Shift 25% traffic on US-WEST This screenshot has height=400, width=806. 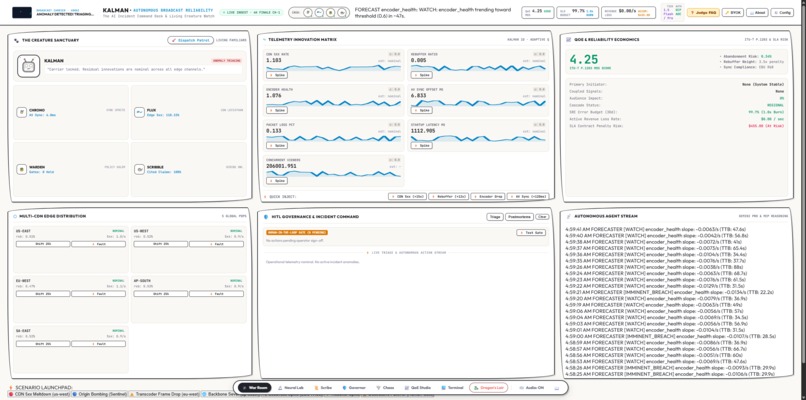coord(161,244)
